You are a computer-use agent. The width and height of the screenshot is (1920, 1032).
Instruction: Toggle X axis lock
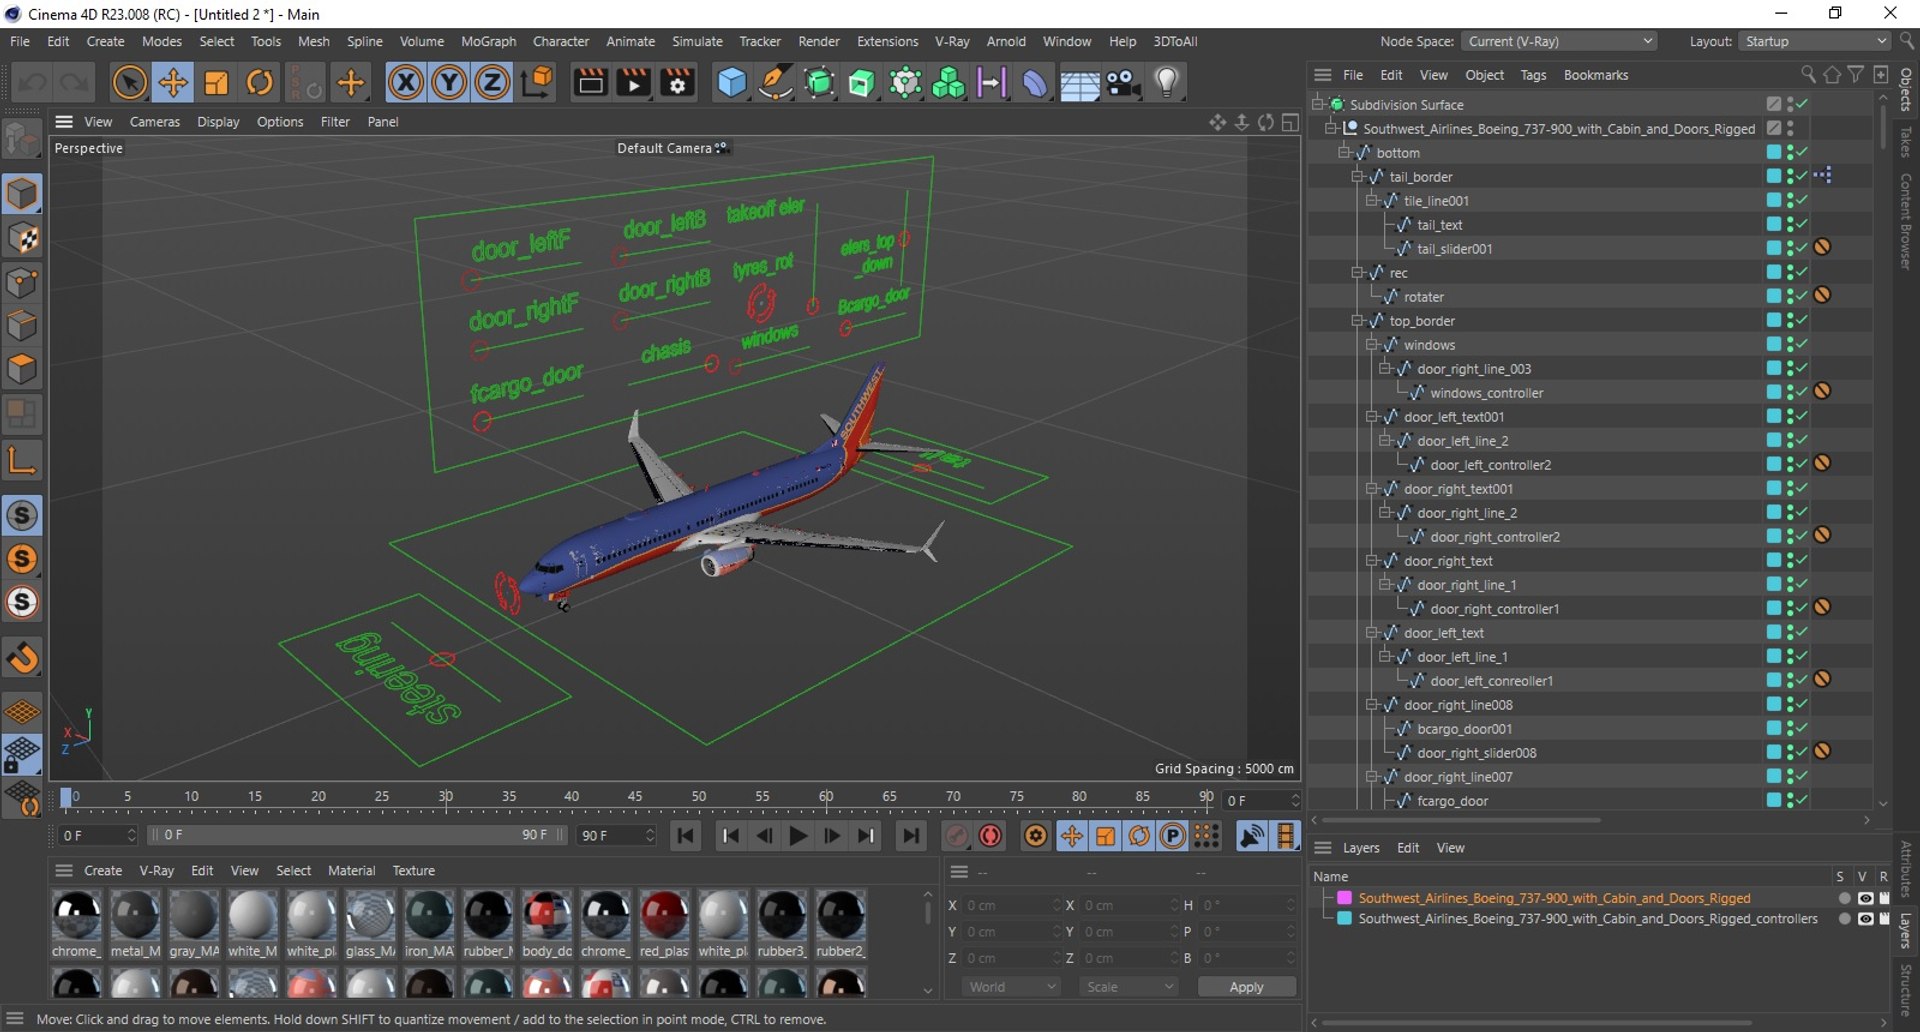coord(405,82)
